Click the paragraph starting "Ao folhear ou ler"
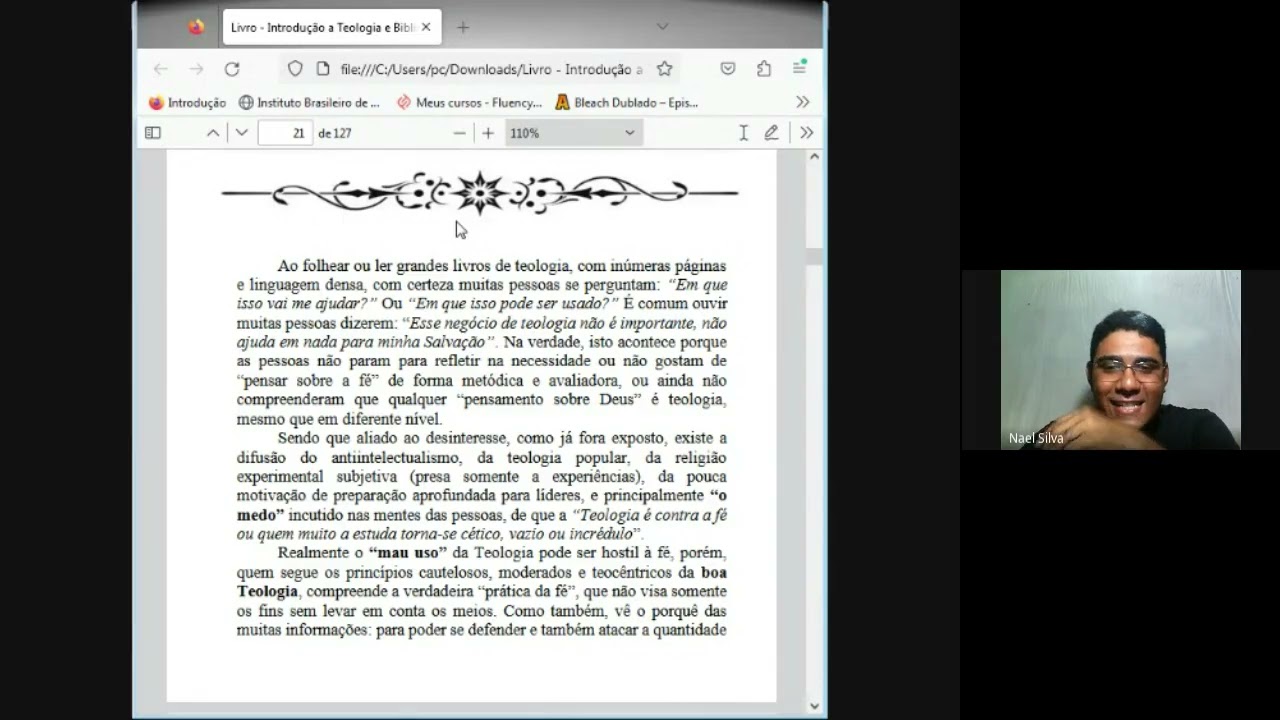 (482, 342)
